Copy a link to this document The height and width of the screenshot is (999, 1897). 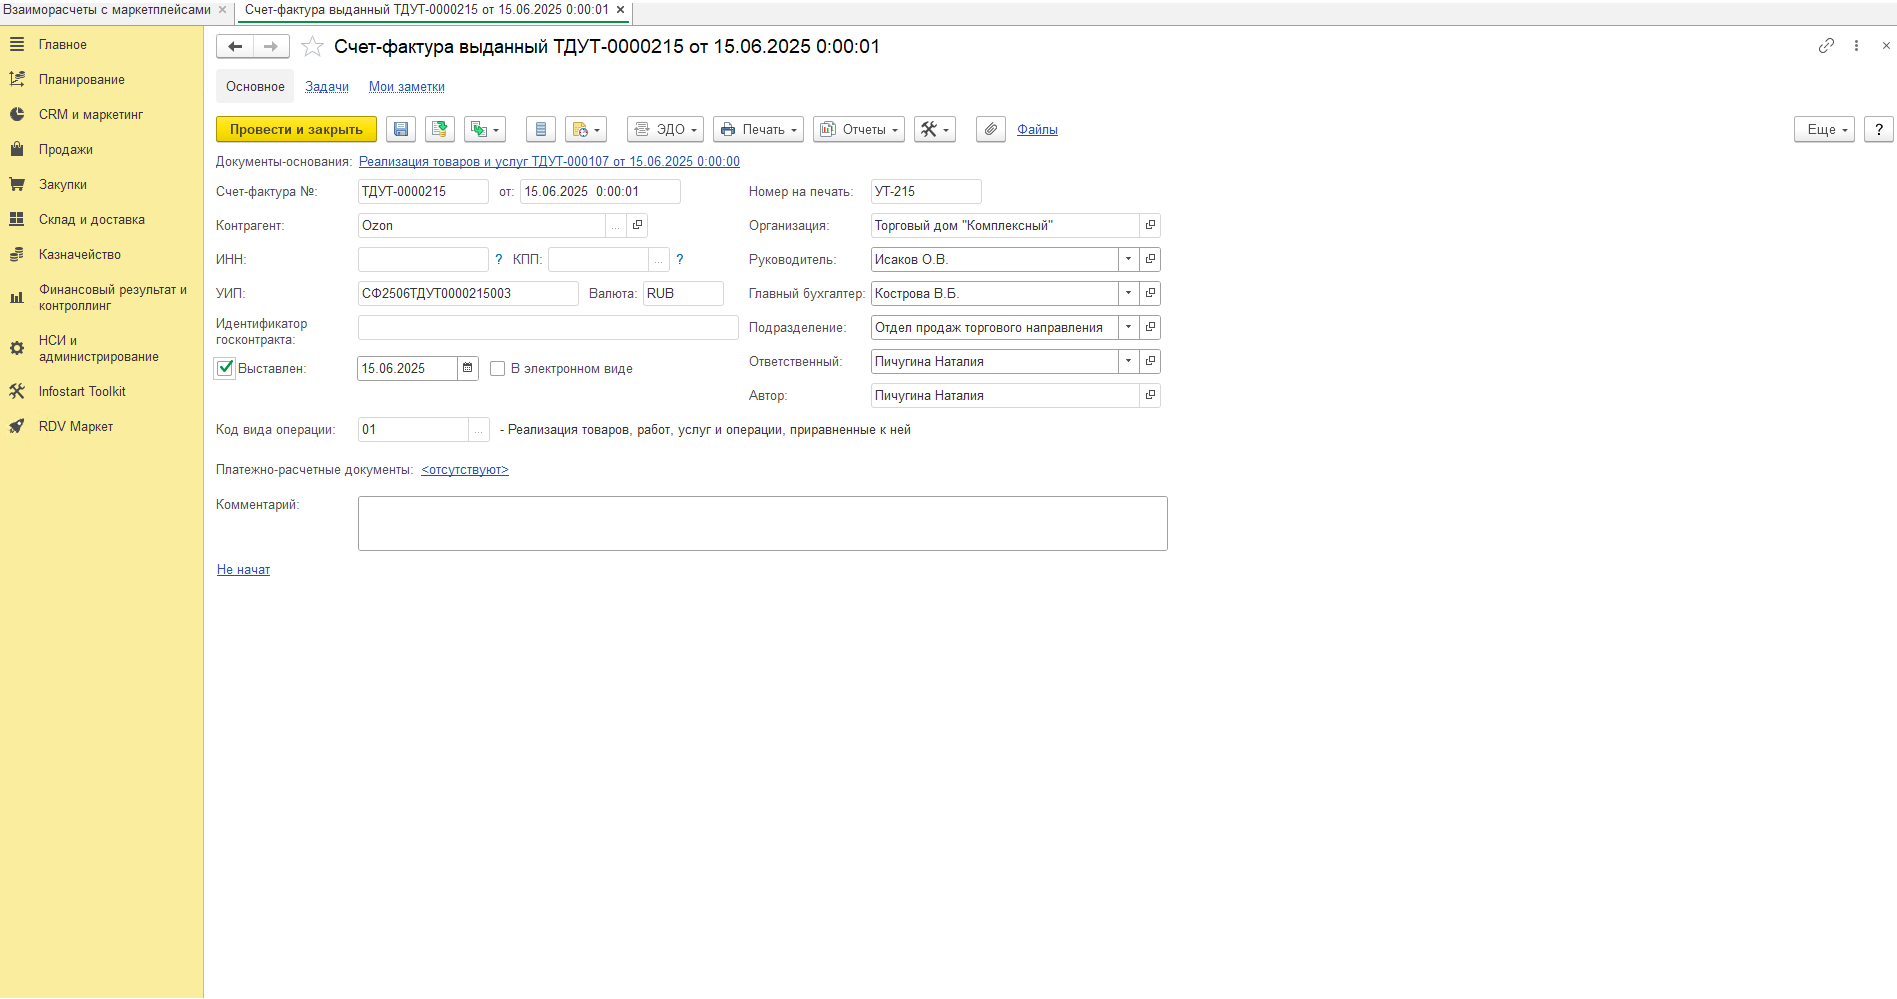pos(1826,46)
